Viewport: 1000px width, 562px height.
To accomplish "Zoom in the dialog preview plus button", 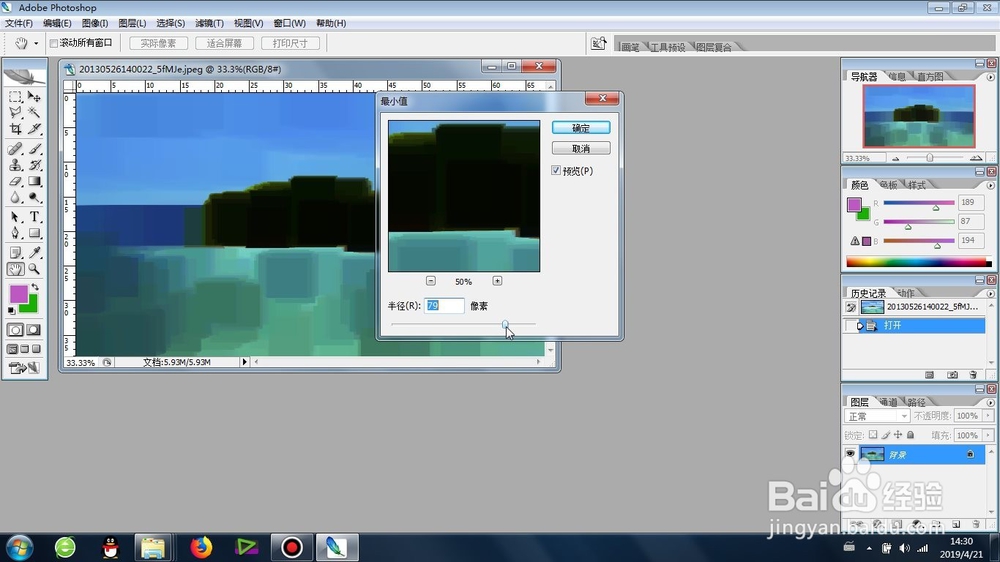I will (x=497, y=281).
